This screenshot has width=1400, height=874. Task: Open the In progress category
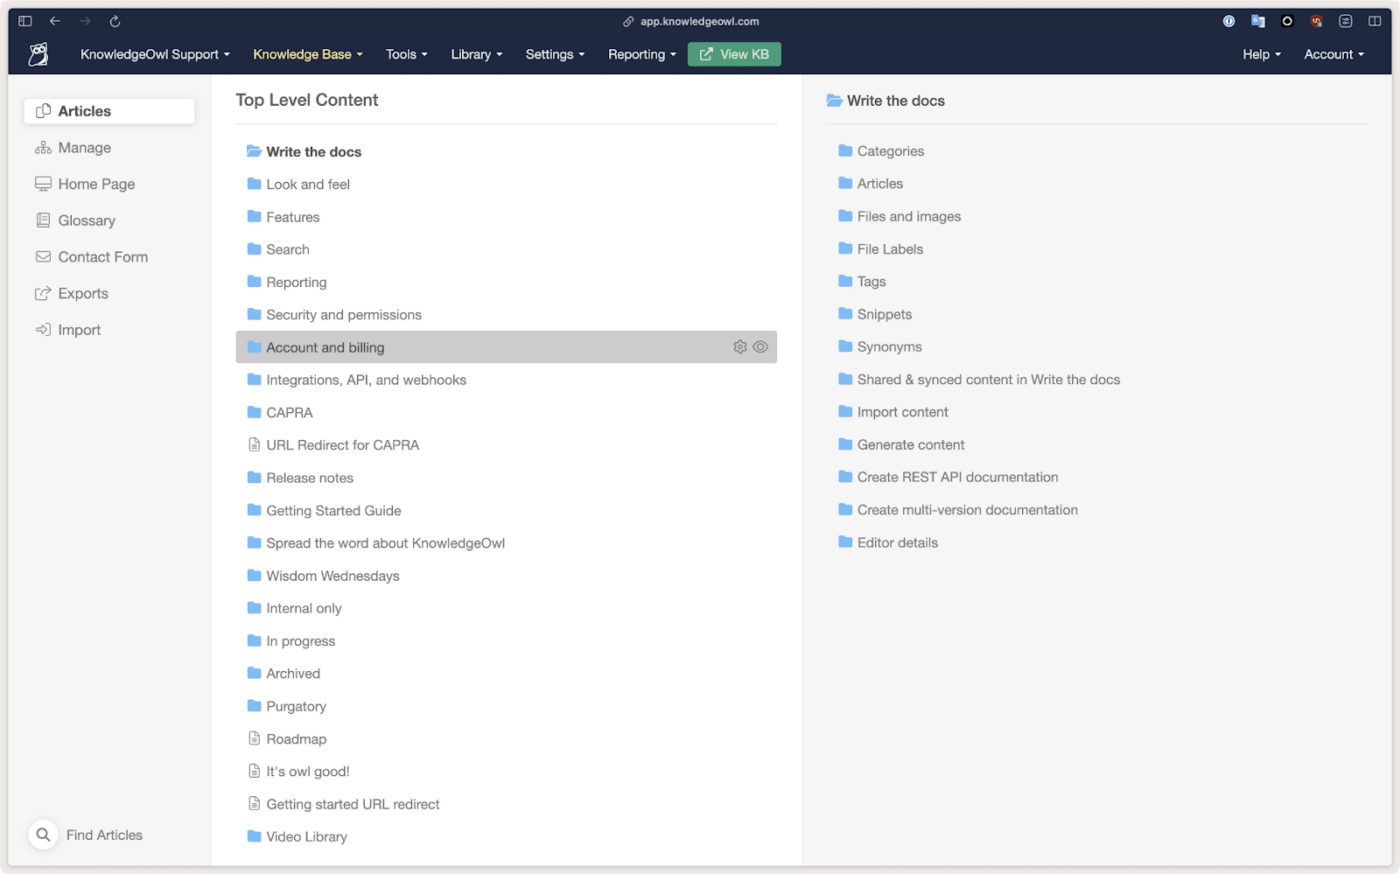click(x=301, y=641)
